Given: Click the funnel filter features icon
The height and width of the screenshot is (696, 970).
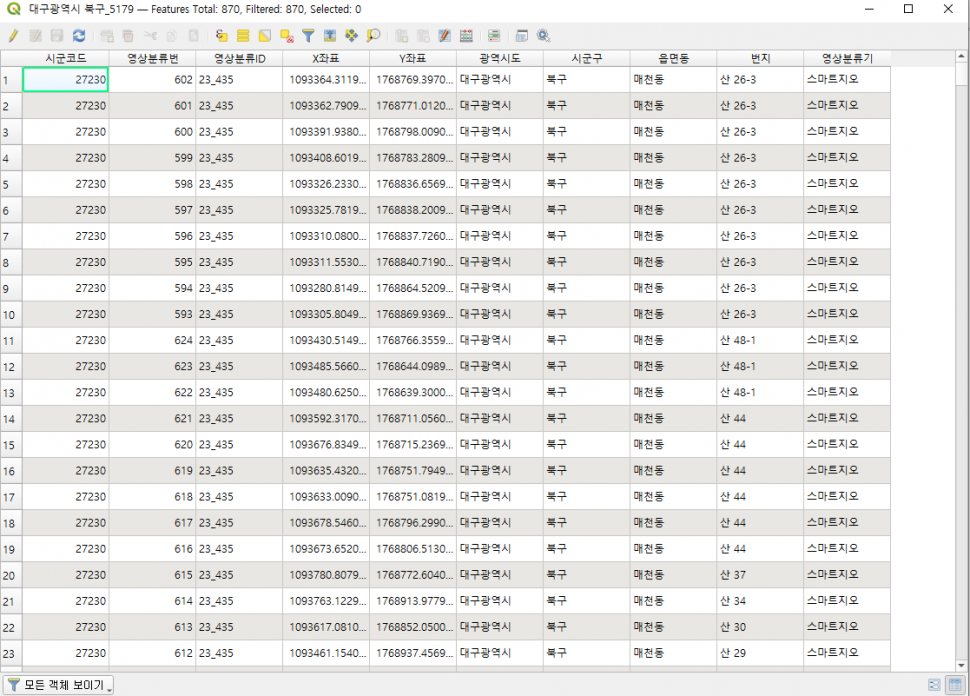Looking at the screenshot, I should point(308,36).
